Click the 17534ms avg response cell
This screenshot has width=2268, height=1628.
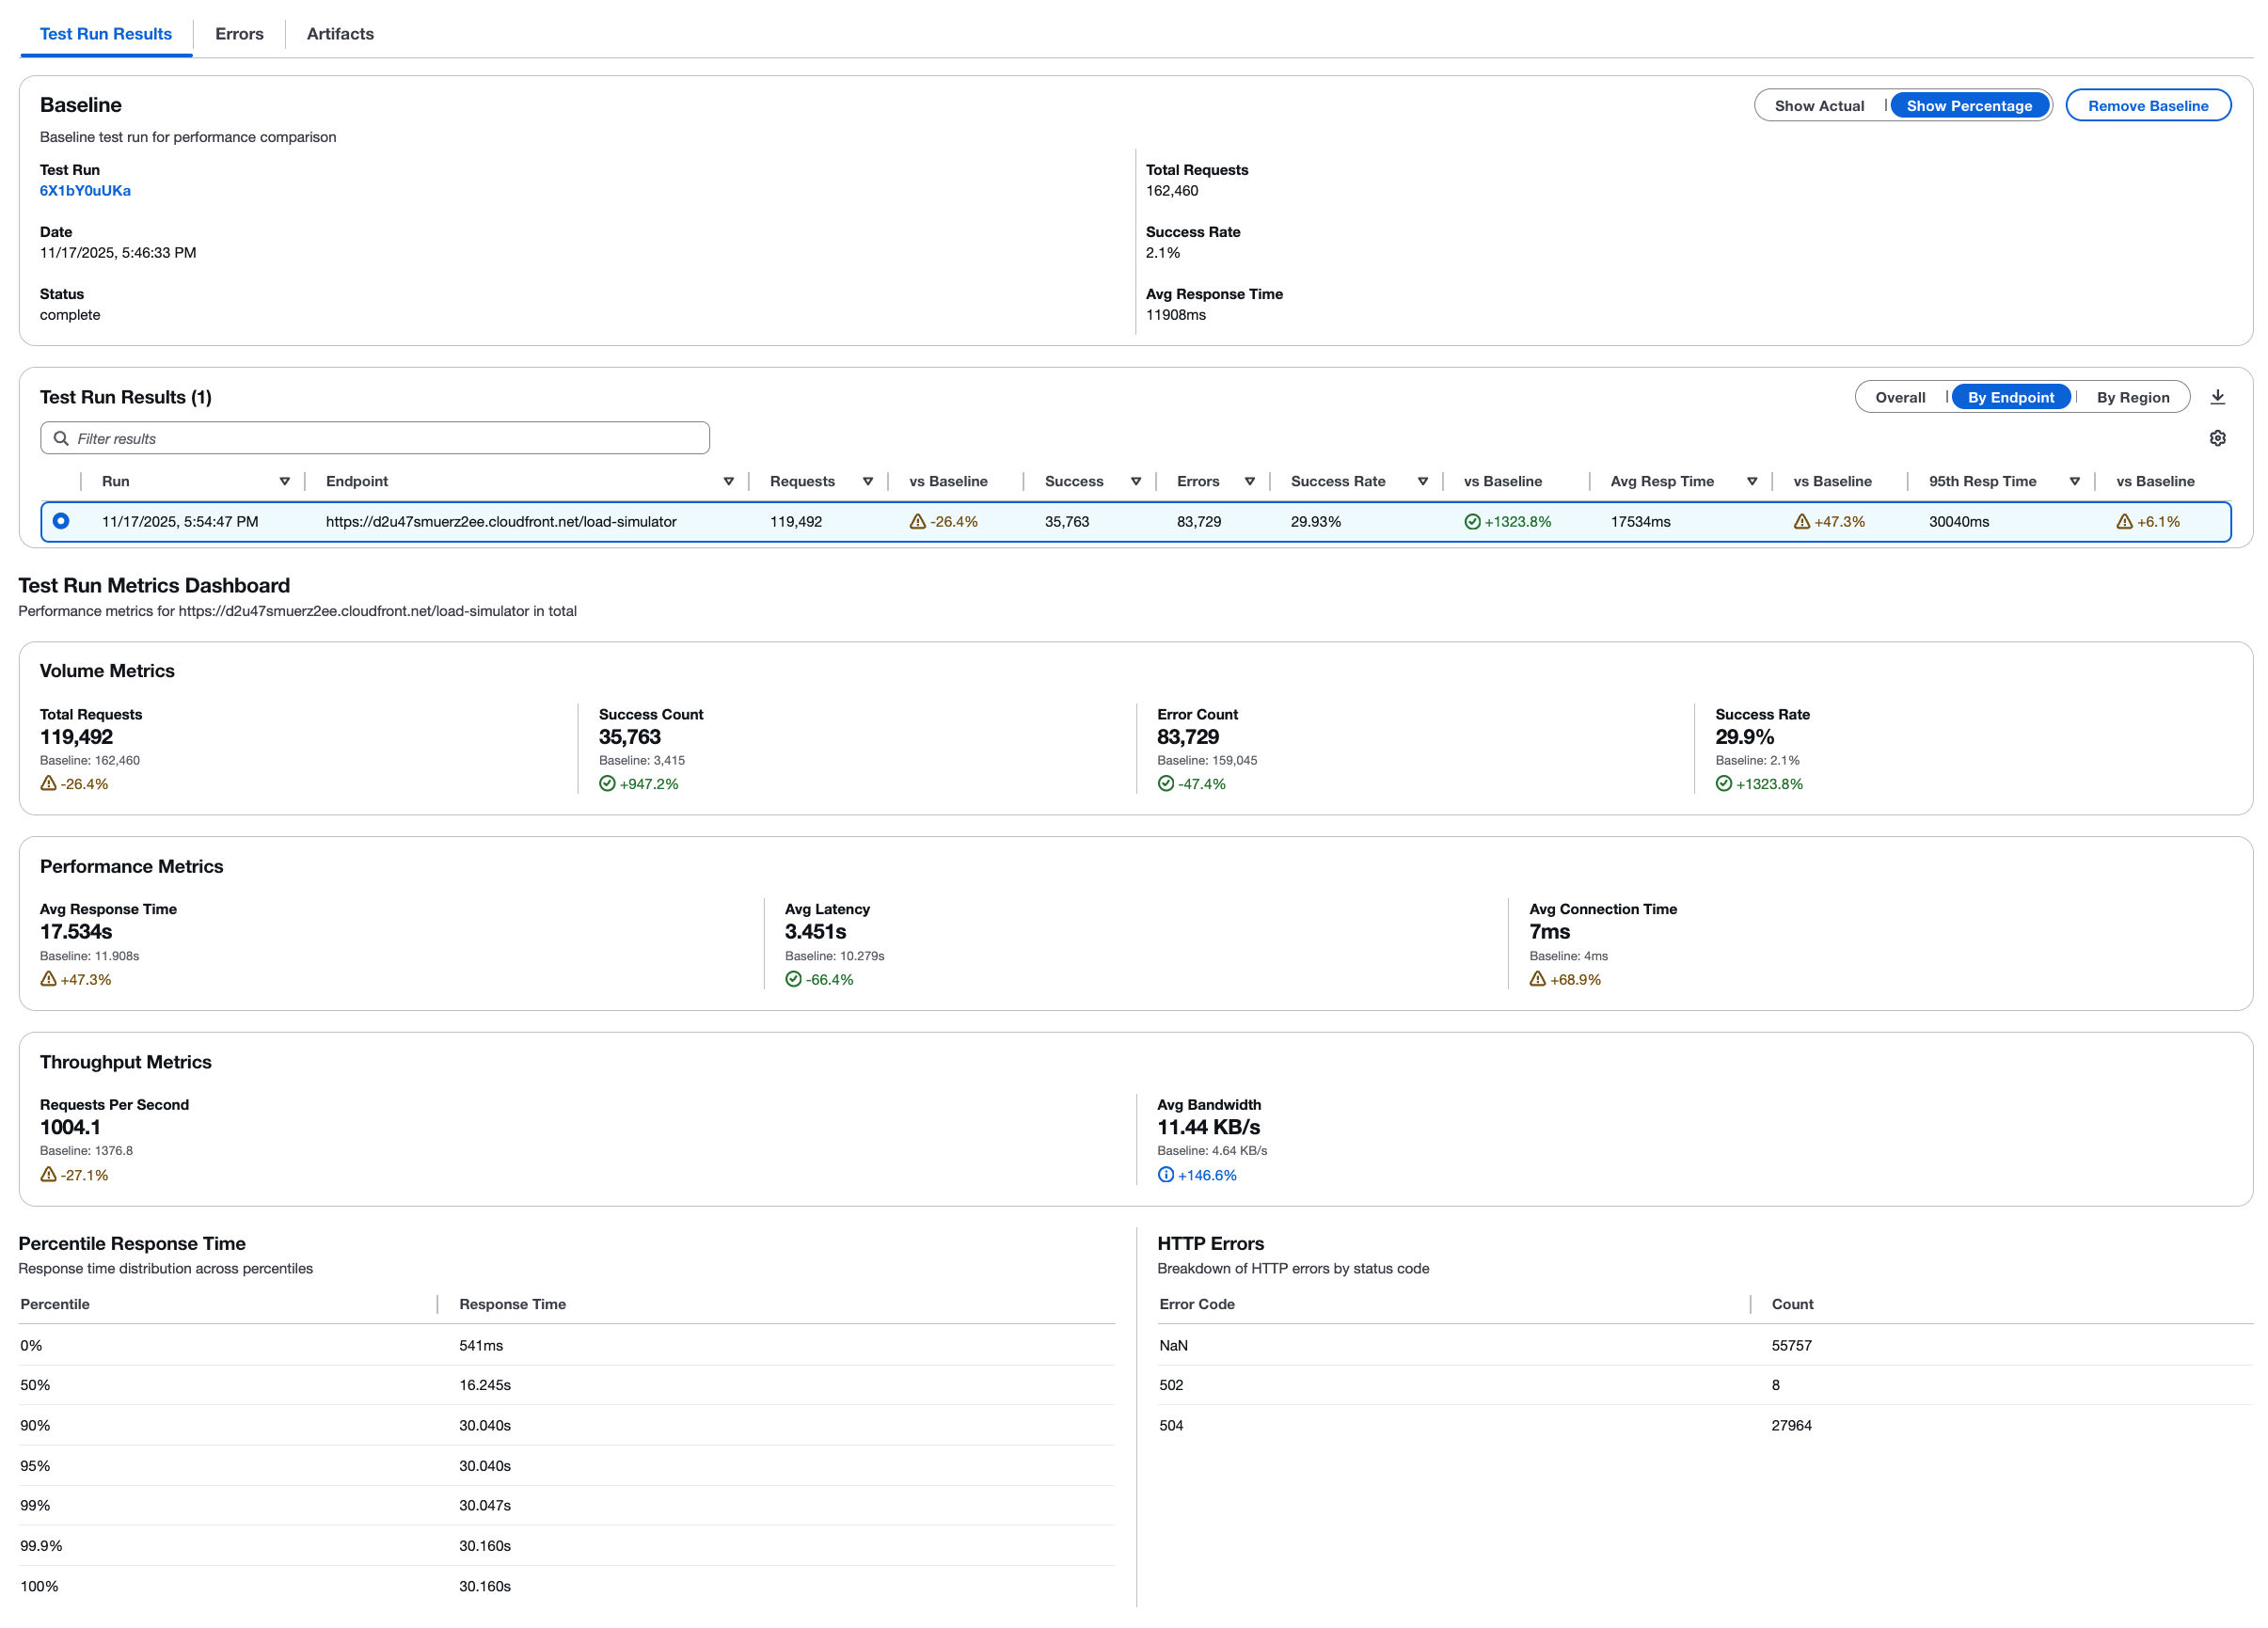point(1641,521)
